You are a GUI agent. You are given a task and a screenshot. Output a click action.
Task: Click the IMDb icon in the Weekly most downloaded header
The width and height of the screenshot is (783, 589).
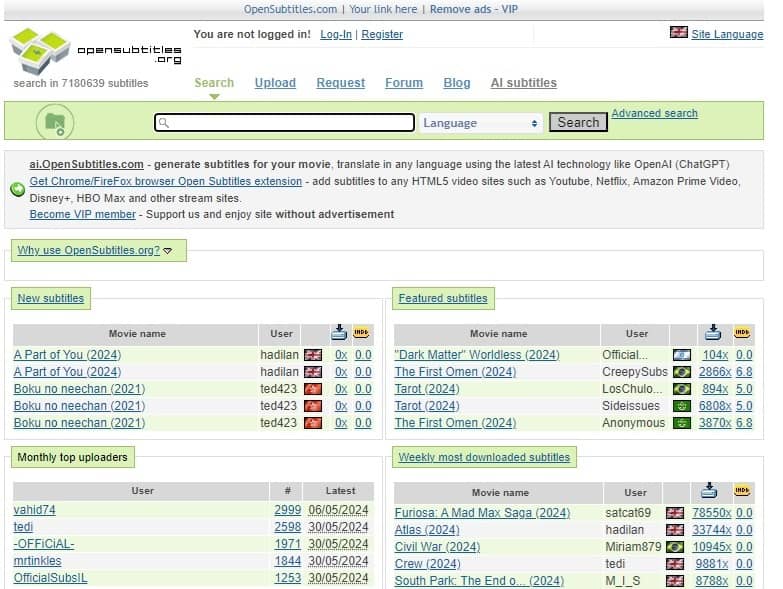pos(742,491)
